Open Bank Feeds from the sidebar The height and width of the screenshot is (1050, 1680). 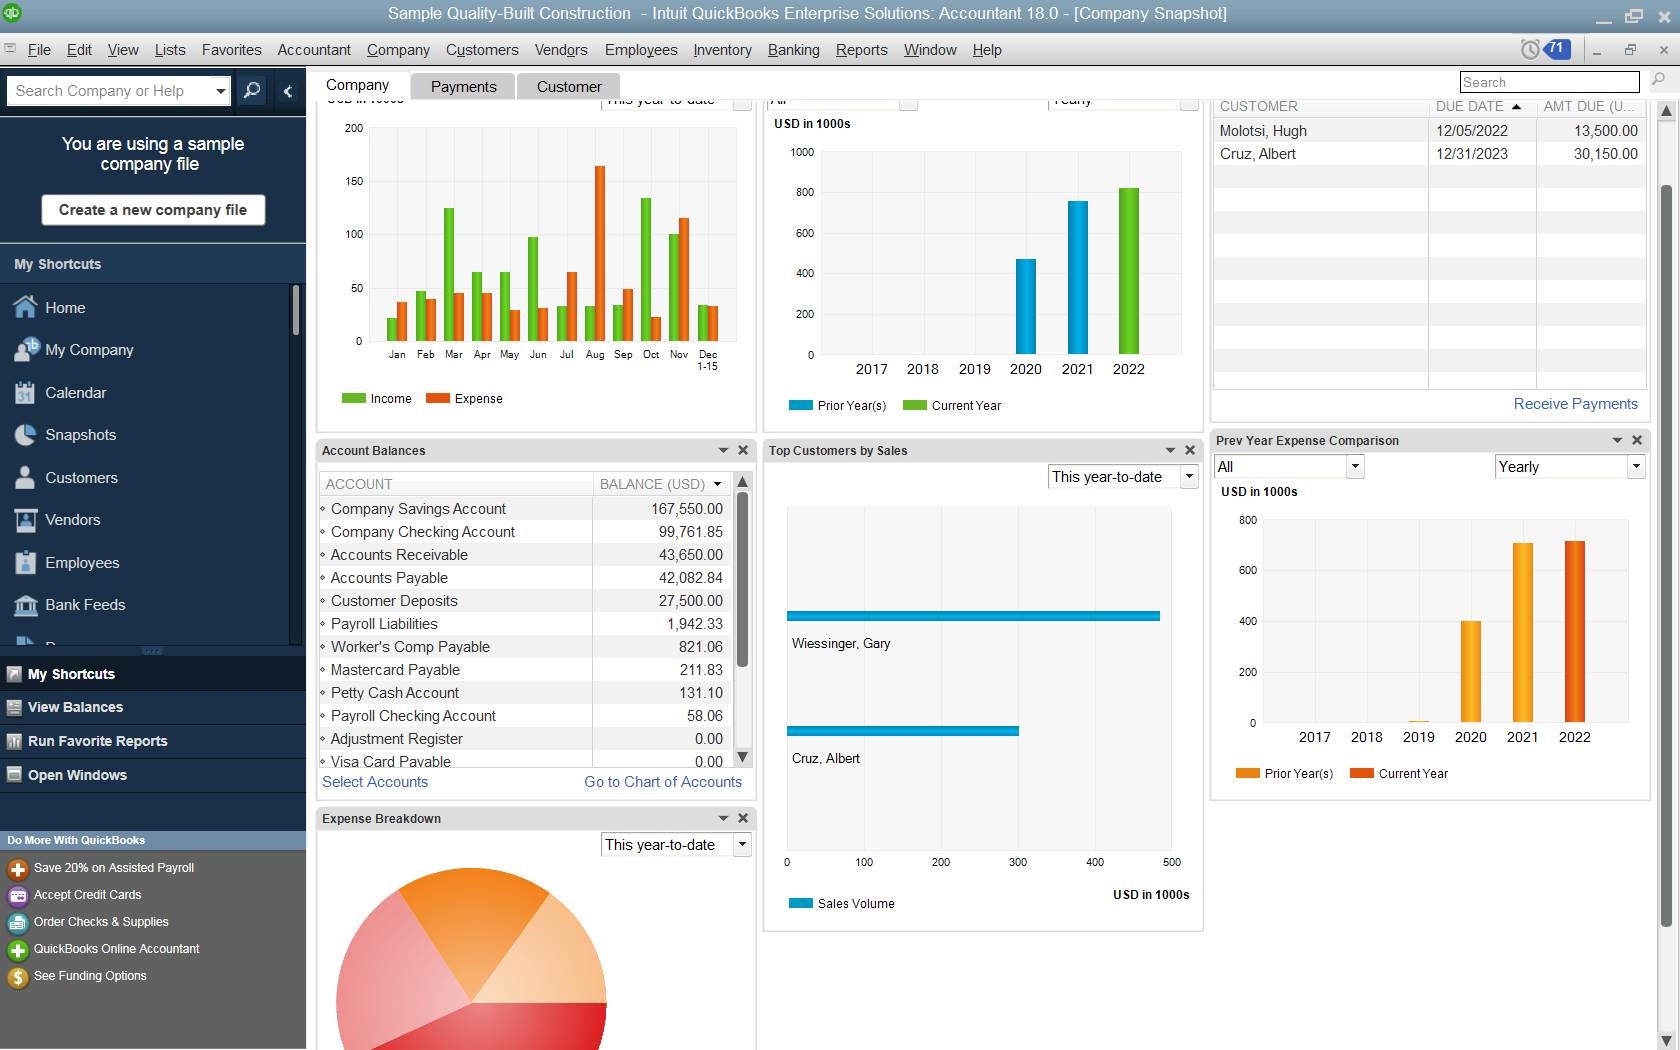pyautogui.click(x=84, y=604)
